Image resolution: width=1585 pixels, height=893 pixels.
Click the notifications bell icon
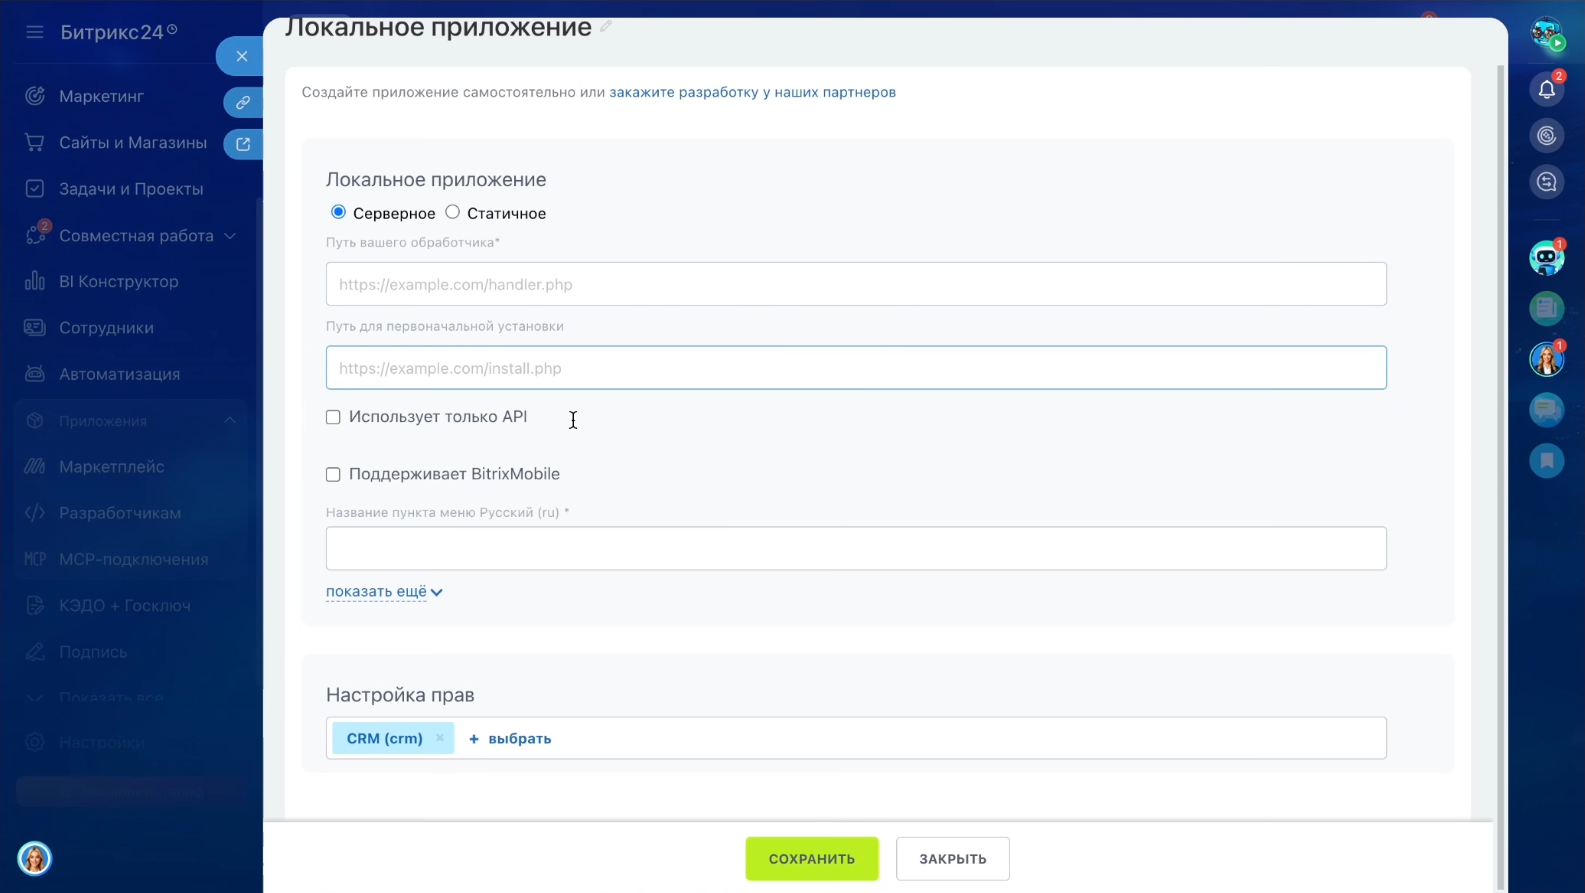pos(1546,90)
